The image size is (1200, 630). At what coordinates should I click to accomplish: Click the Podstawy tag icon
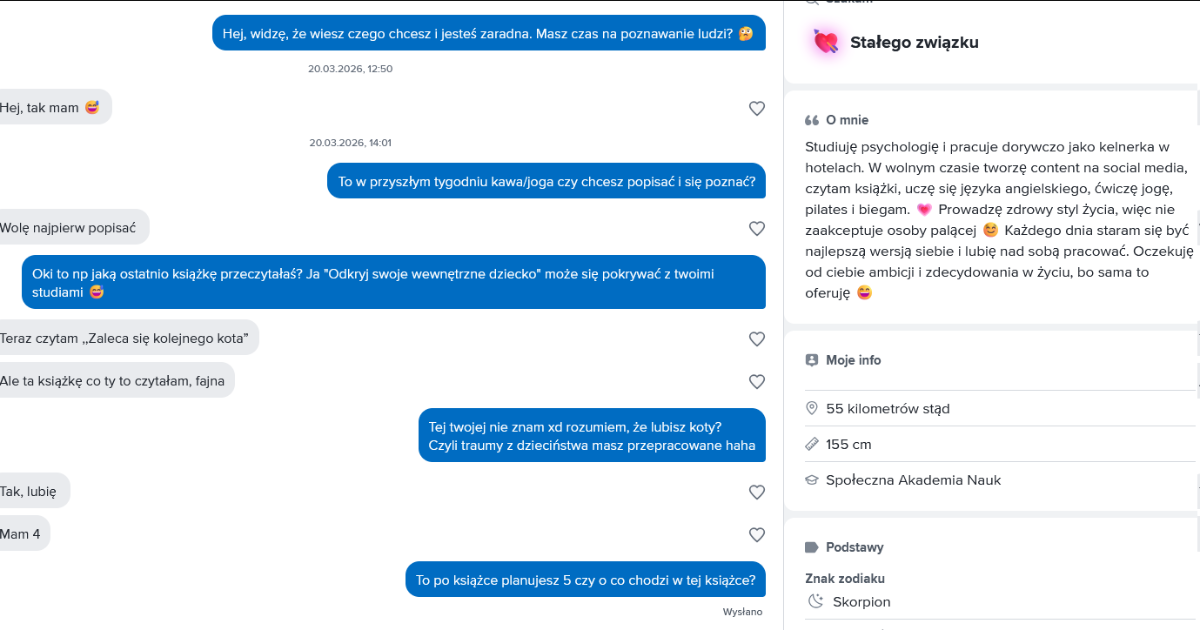point(812,547)
